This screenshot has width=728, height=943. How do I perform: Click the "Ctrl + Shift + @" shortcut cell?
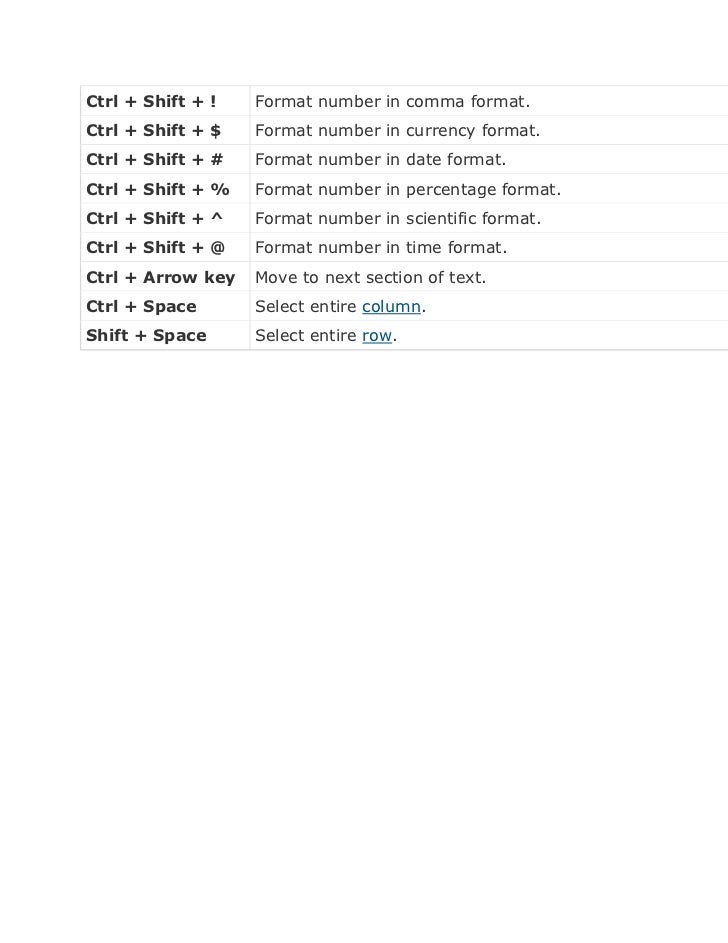165,247
